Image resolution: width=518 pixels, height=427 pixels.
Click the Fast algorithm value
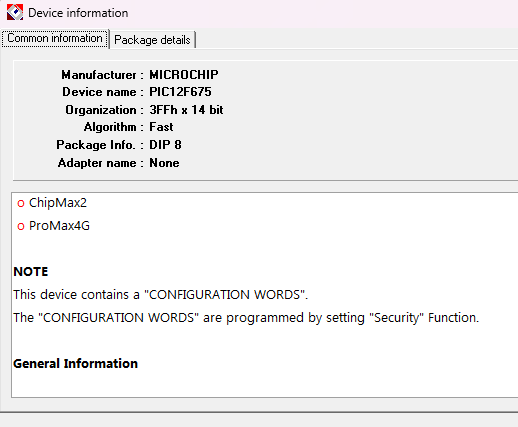pos(161,127)
